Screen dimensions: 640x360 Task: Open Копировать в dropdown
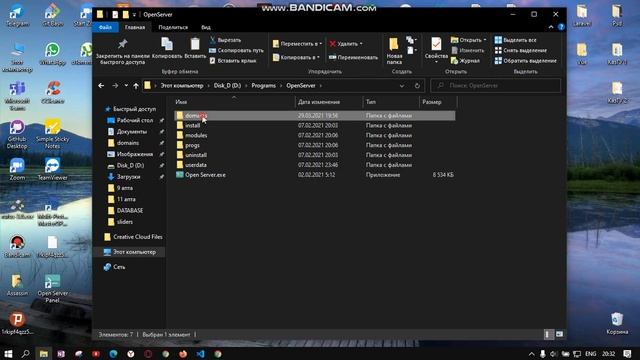[x=296, y=57]
